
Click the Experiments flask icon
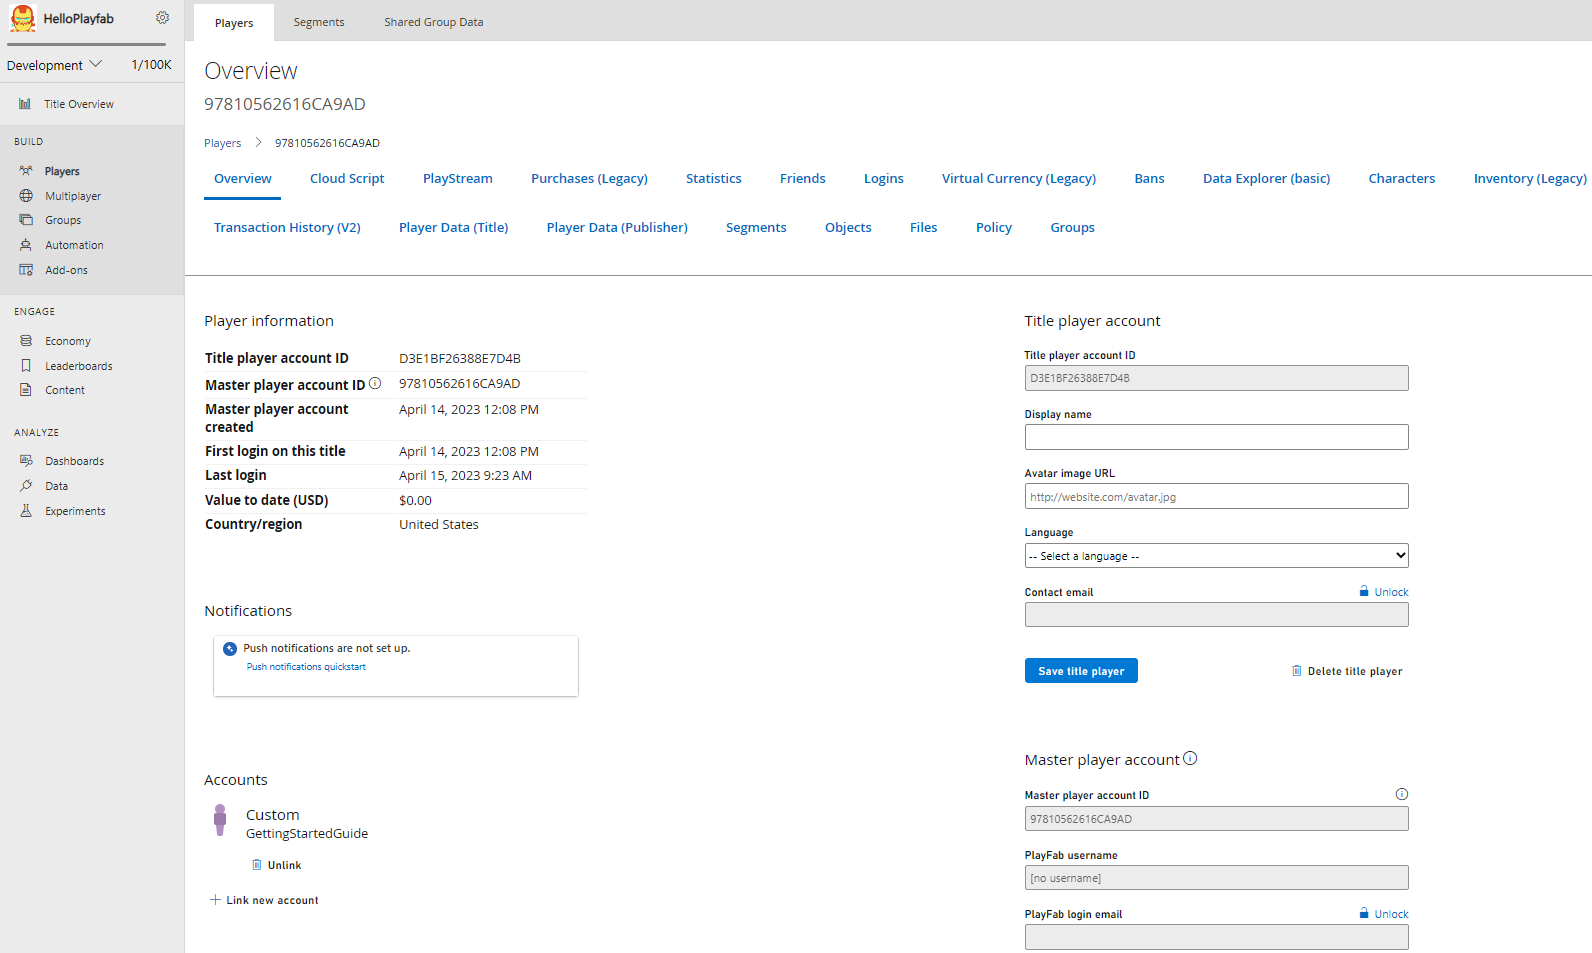(26, 511)
